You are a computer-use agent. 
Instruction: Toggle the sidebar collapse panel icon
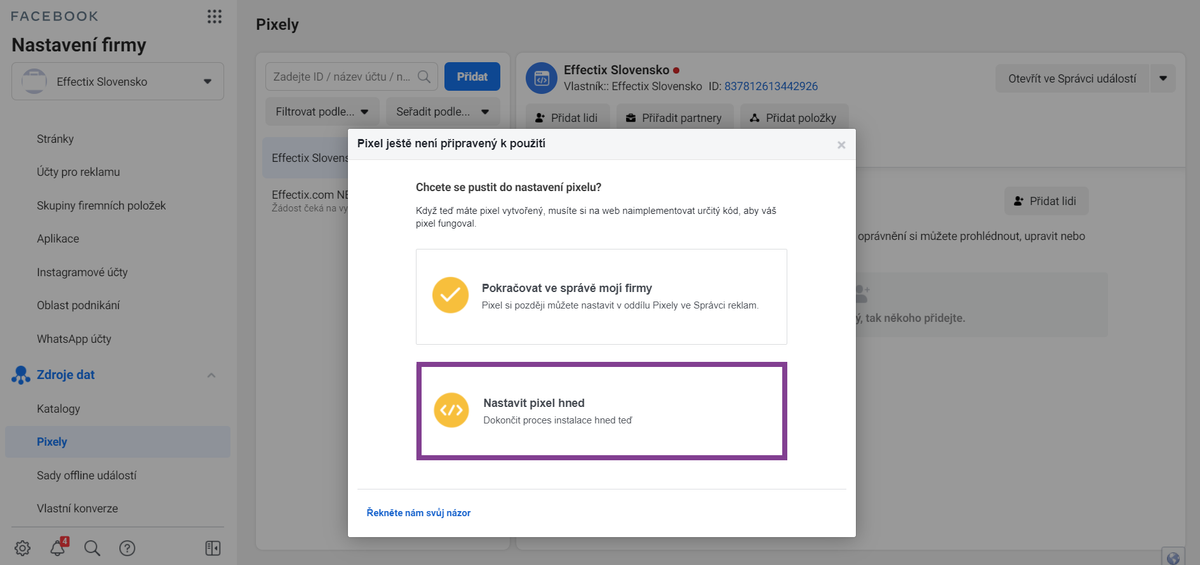(212, 548)
